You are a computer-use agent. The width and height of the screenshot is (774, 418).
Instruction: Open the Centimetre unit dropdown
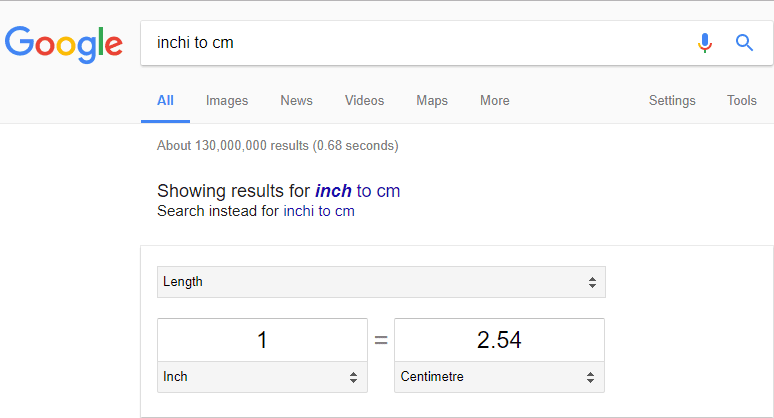coord(499,377)
